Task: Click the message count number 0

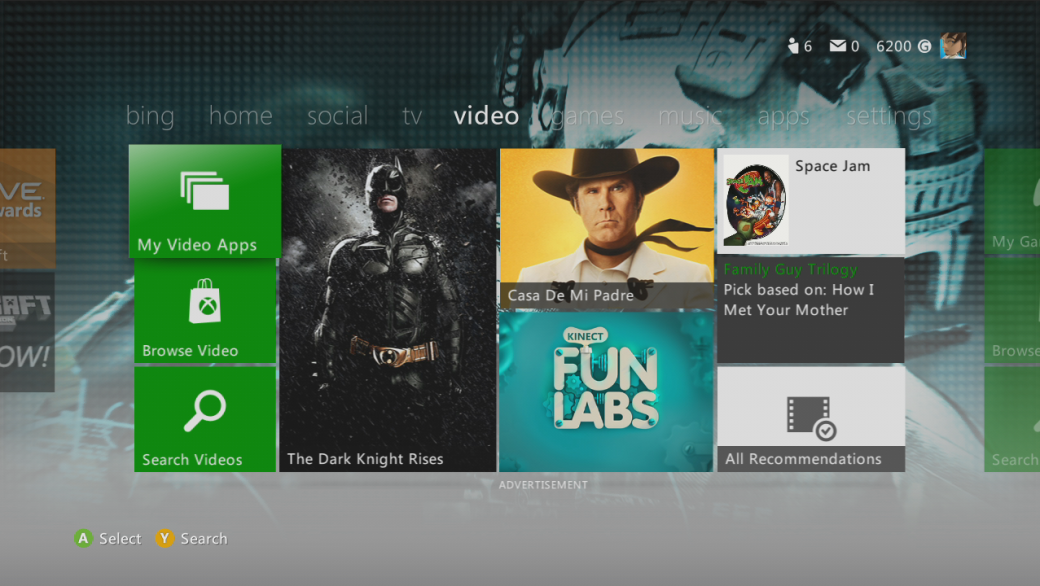Action: pos(855,46)
